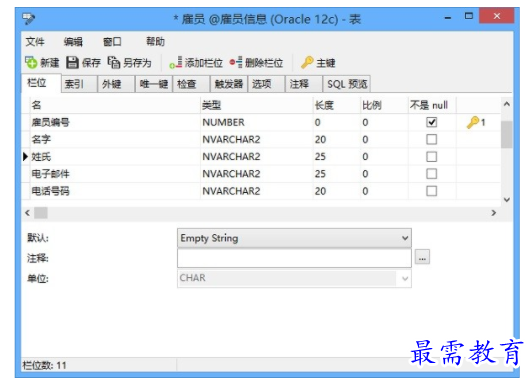
Task: Click the NVARCHAR2 type cell of 名字
Action: 257,139
